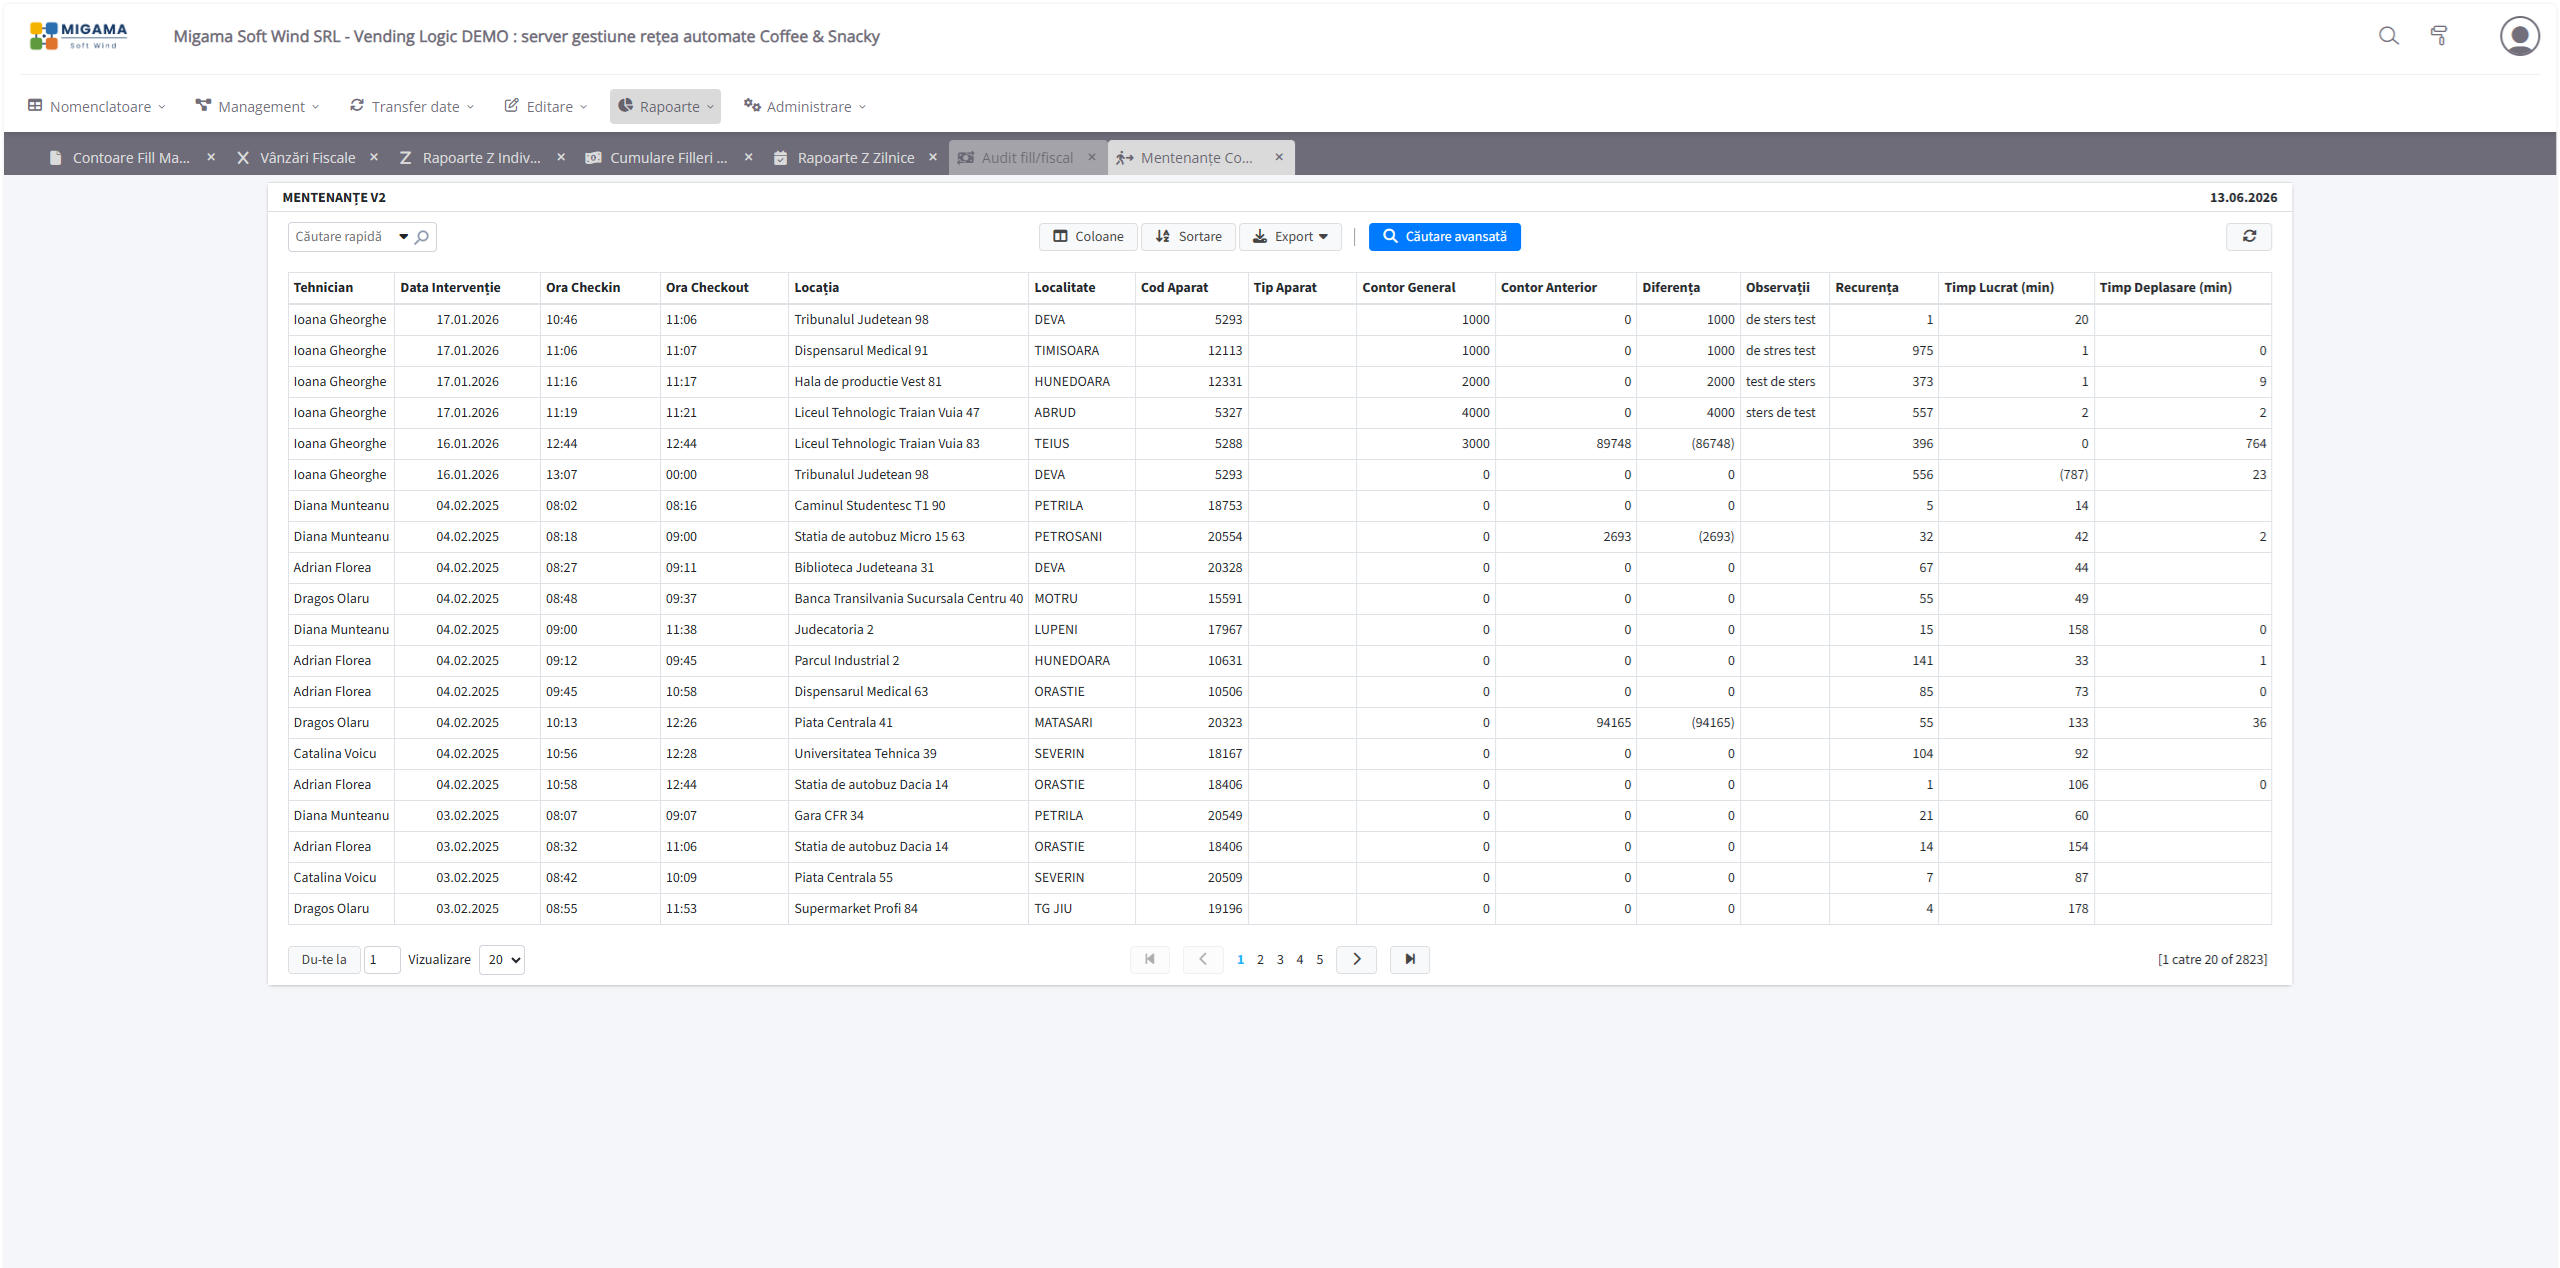Click the search magnifier icon in header
The width and height of the screenshot is (2560, 1268).
click(2388, 36)
